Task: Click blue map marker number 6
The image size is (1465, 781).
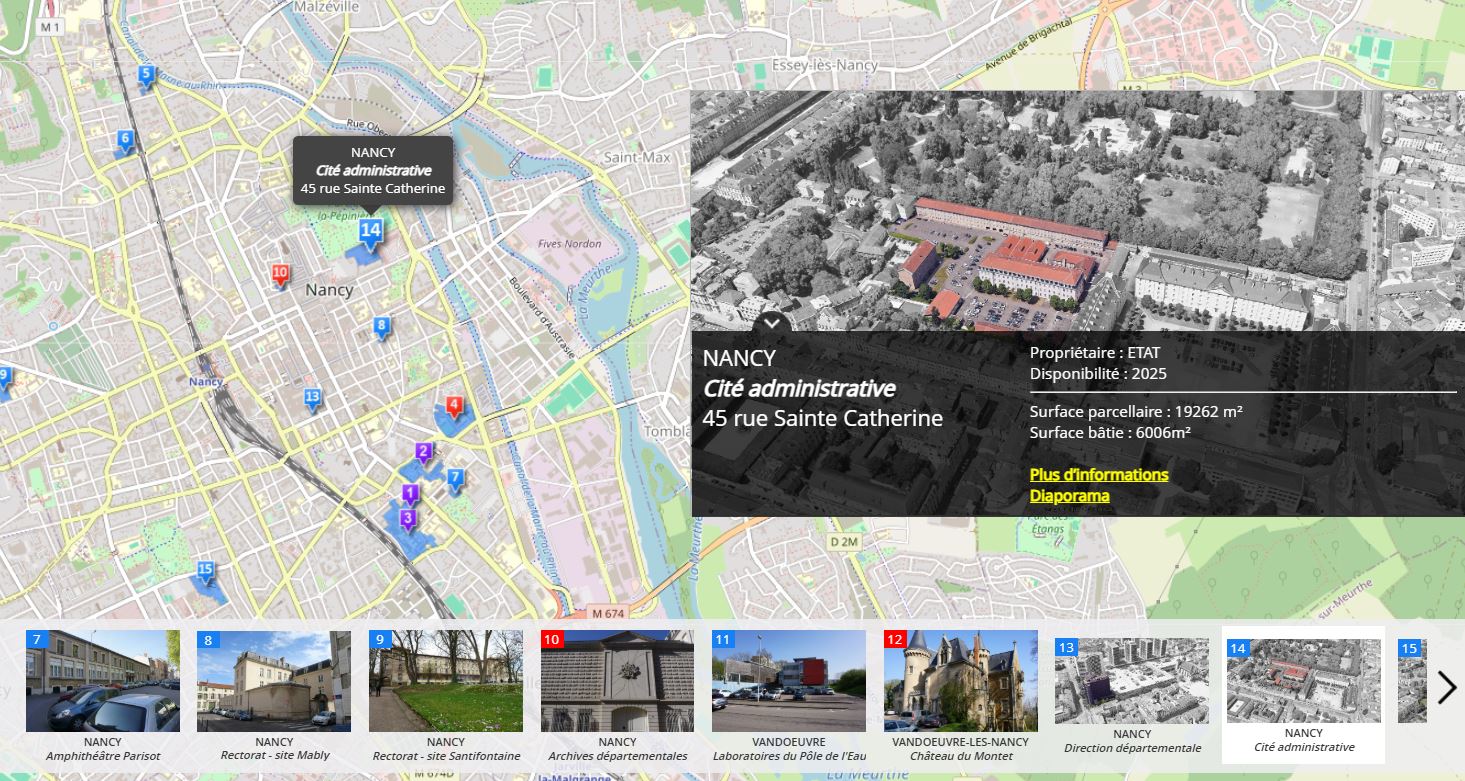Action: (x=125, y=141)
